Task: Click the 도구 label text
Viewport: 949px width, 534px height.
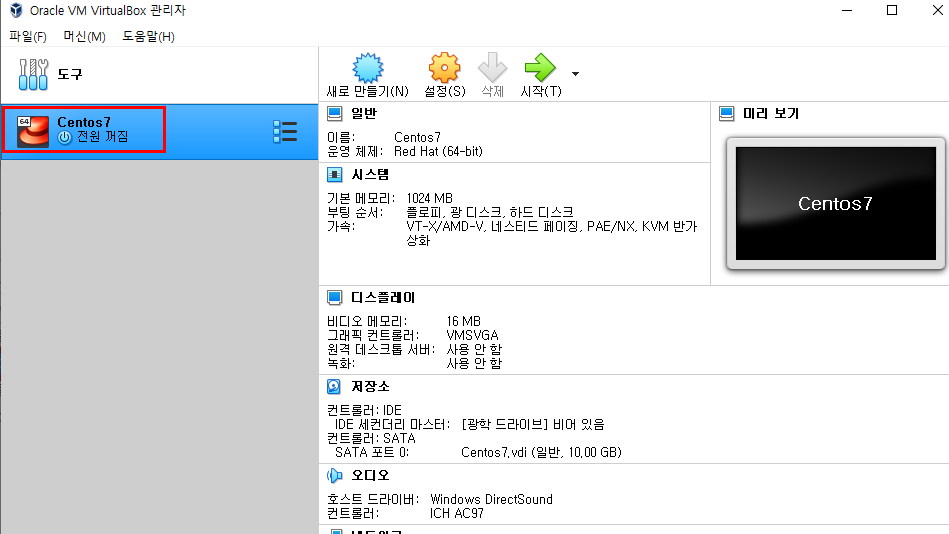Action: [x=70, y=74]
